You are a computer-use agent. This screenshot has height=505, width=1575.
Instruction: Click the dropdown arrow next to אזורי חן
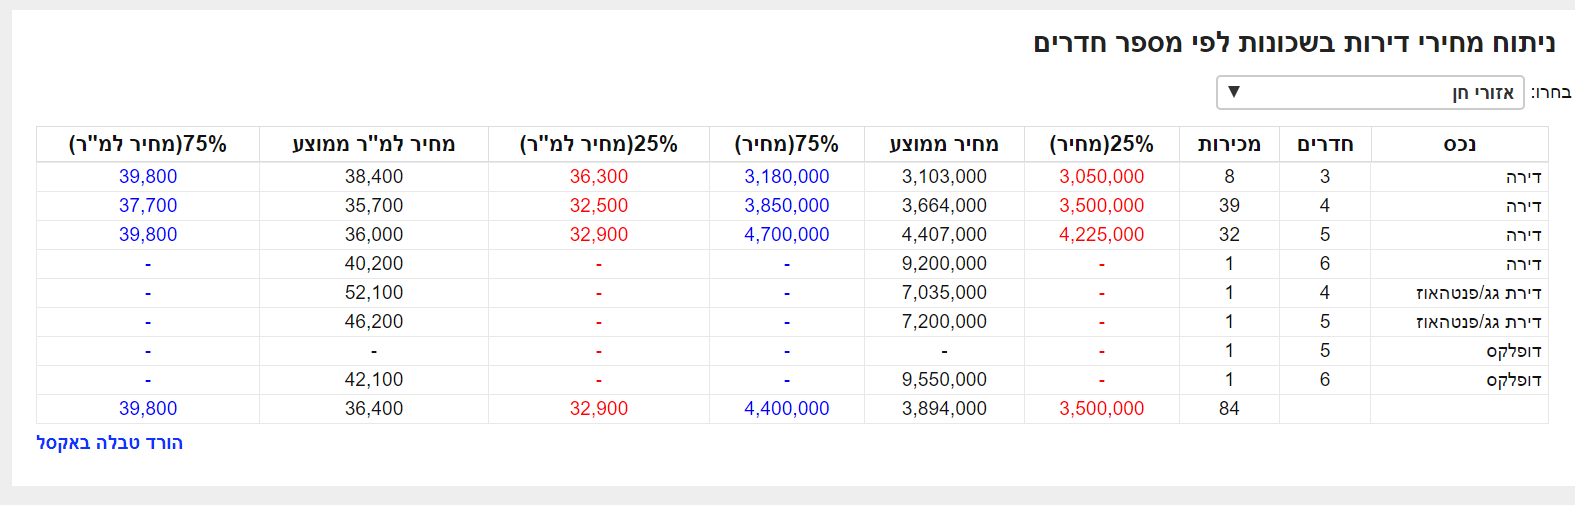1234,92
